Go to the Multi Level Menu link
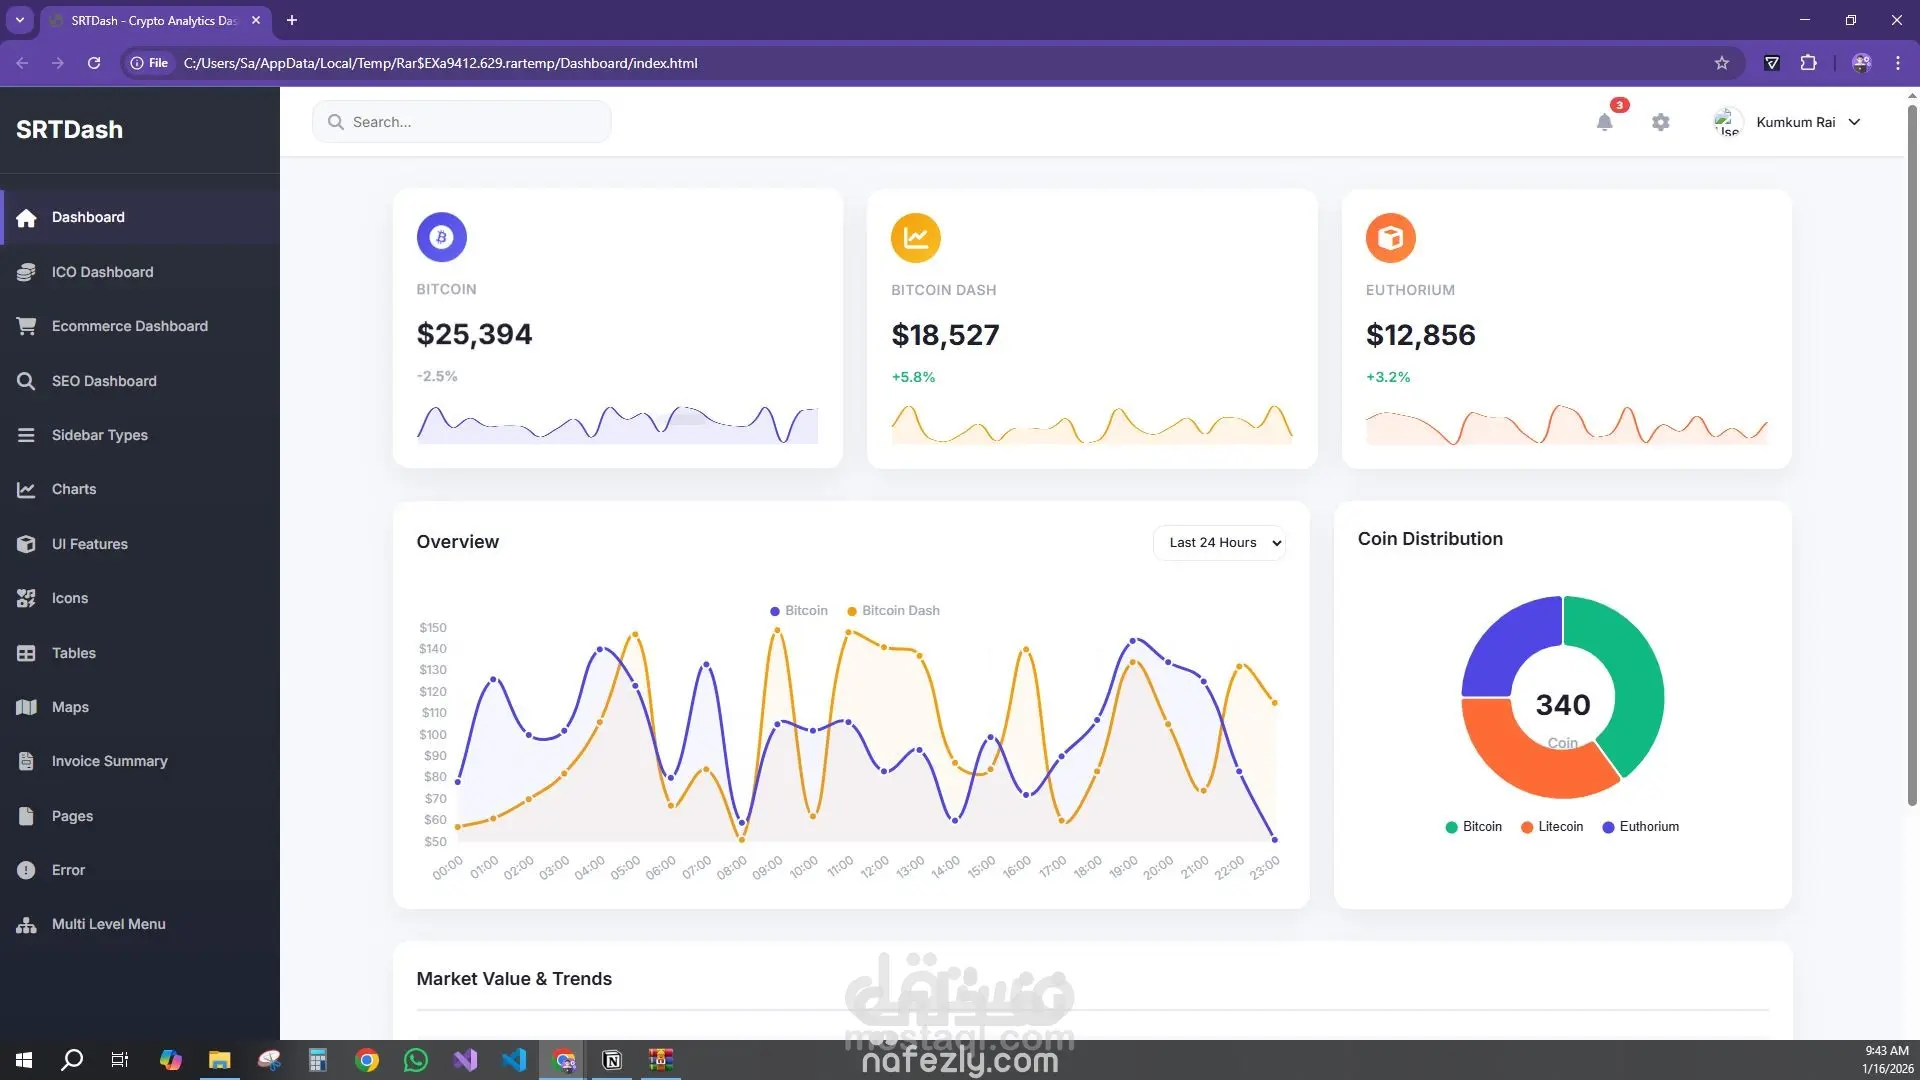This screenshot has width=1920, height=1080. coord(108,924)
